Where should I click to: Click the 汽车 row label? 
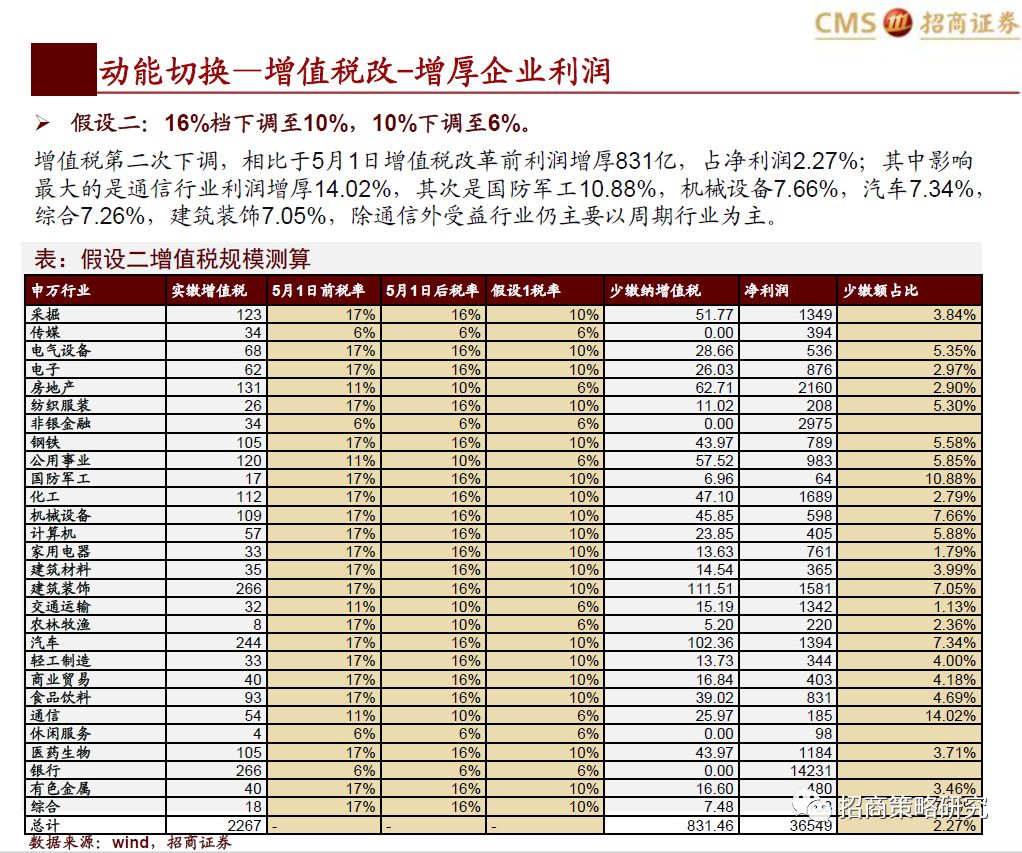pos(45,643)
